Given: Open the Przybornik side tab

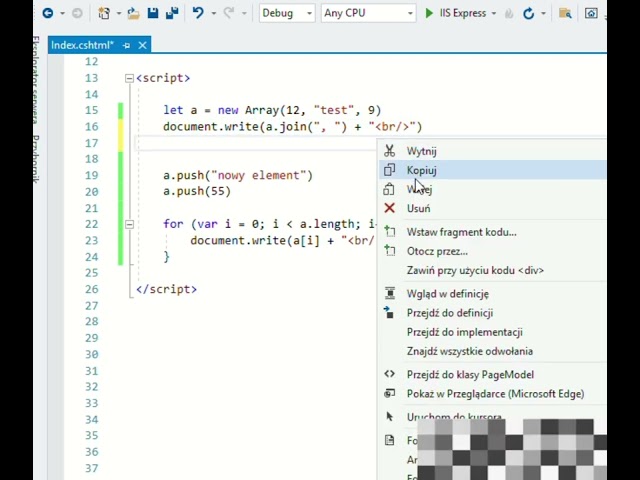Looking at the screenshot, I should pyautogui.click(x=36, y=159).
